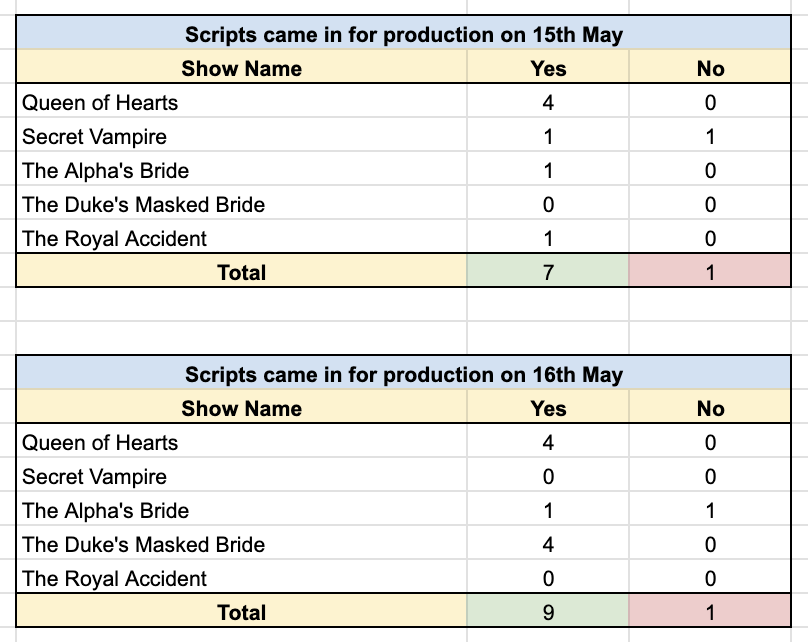The height and width of the screenshot is (642, 808).
Task: Select the 16th May table title cell
Action: pyautogui.click(x=403, y=373)
